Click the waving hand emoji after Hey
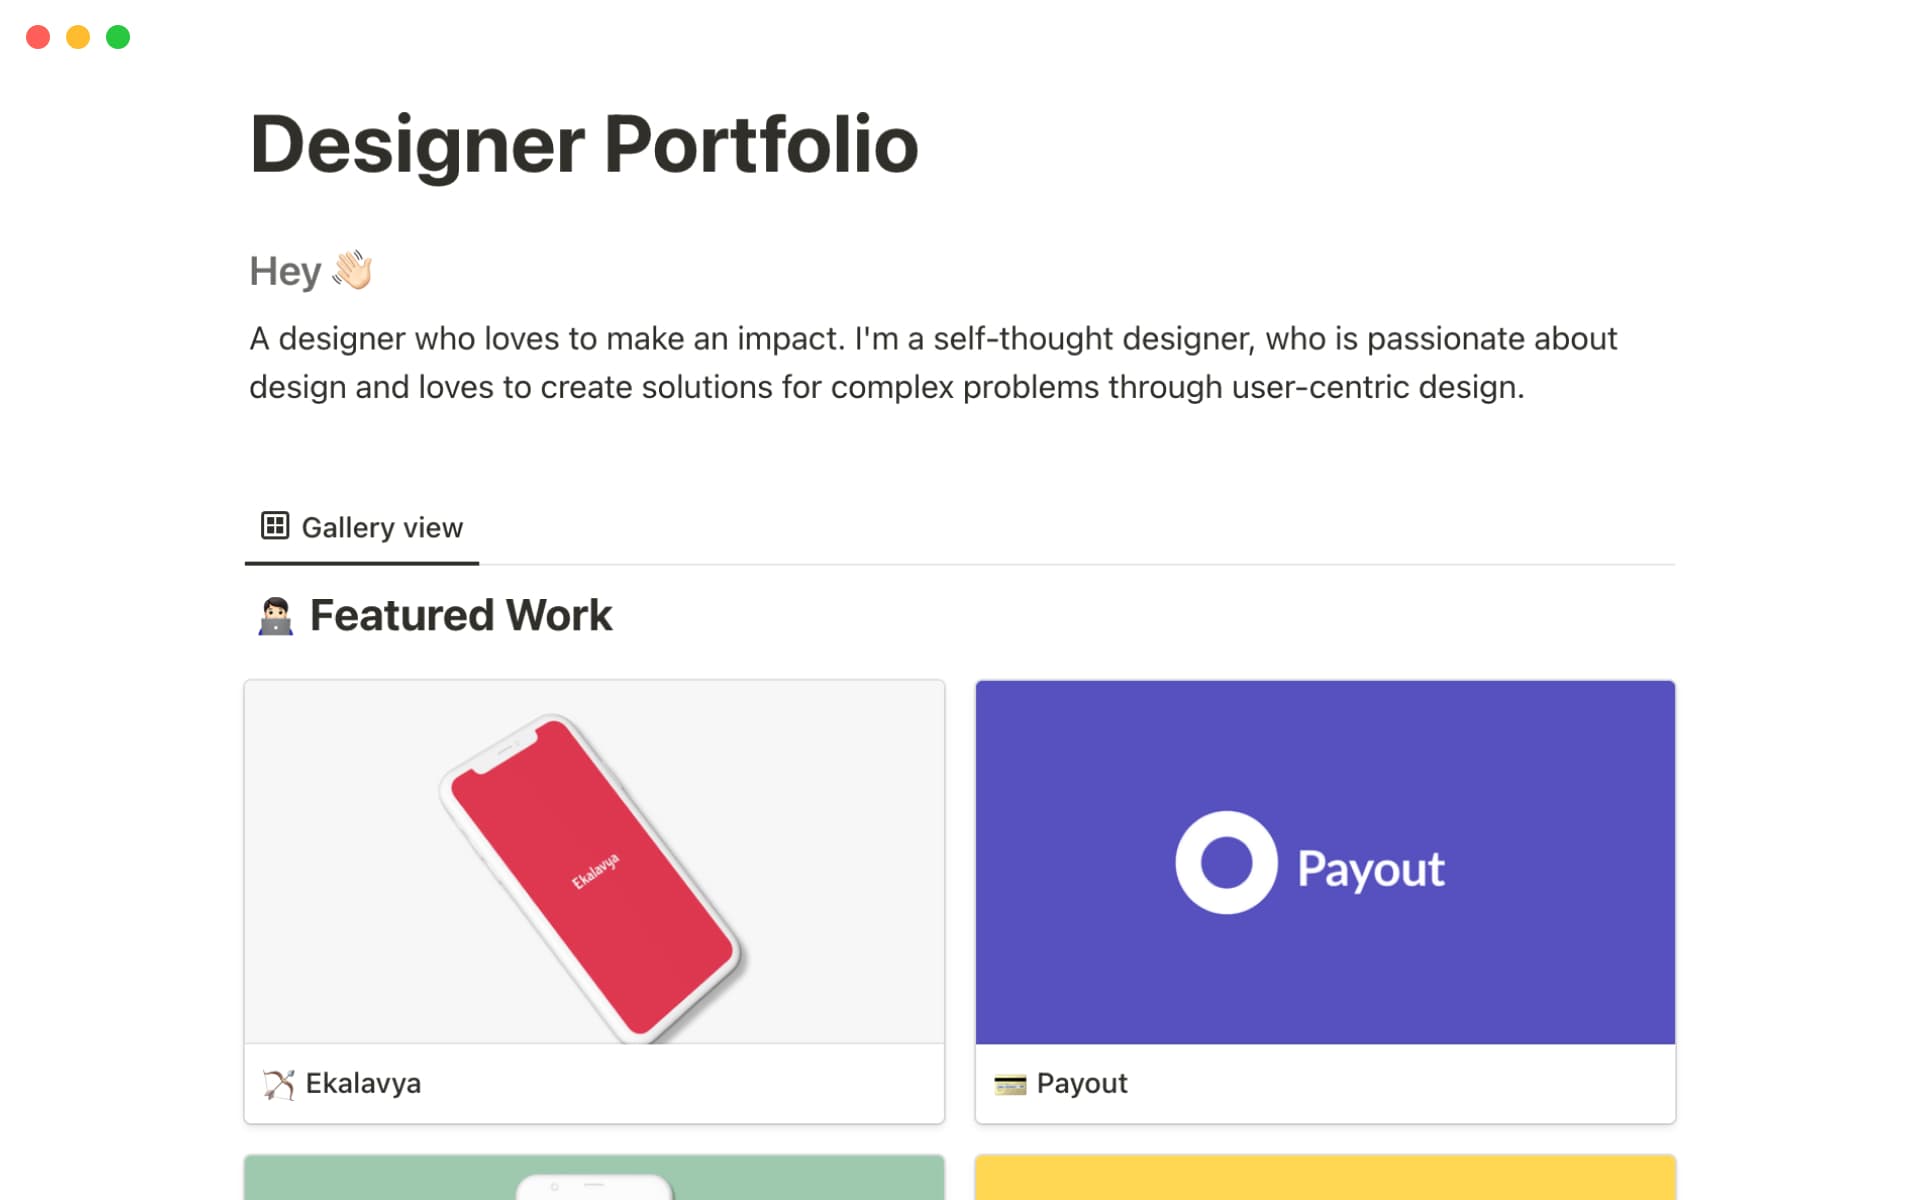 coord(351,268)
